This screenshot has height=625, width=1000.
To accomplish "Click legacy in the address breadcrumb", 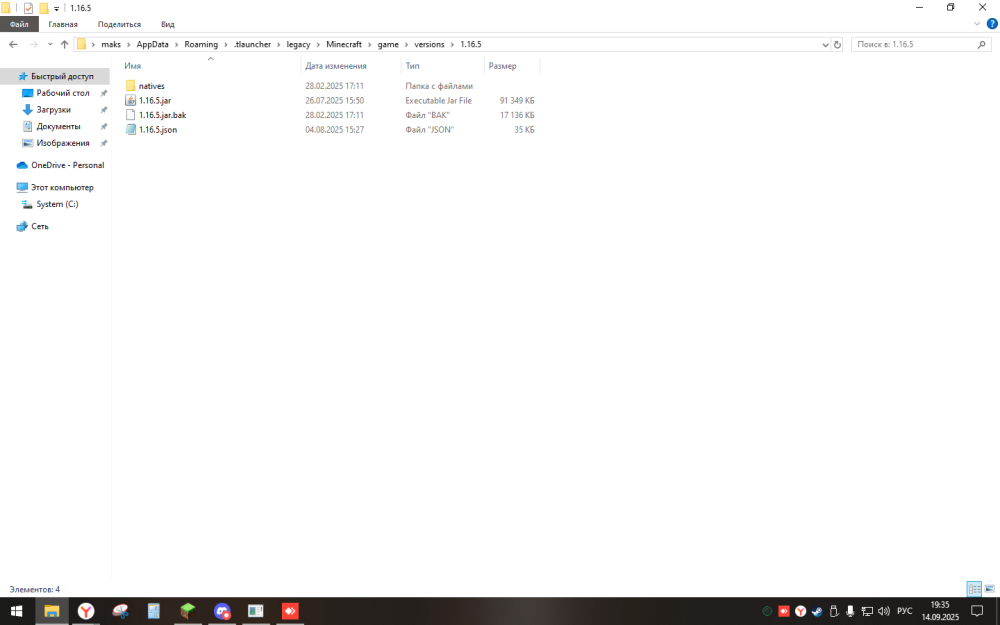I will click(x=298, y=45).
